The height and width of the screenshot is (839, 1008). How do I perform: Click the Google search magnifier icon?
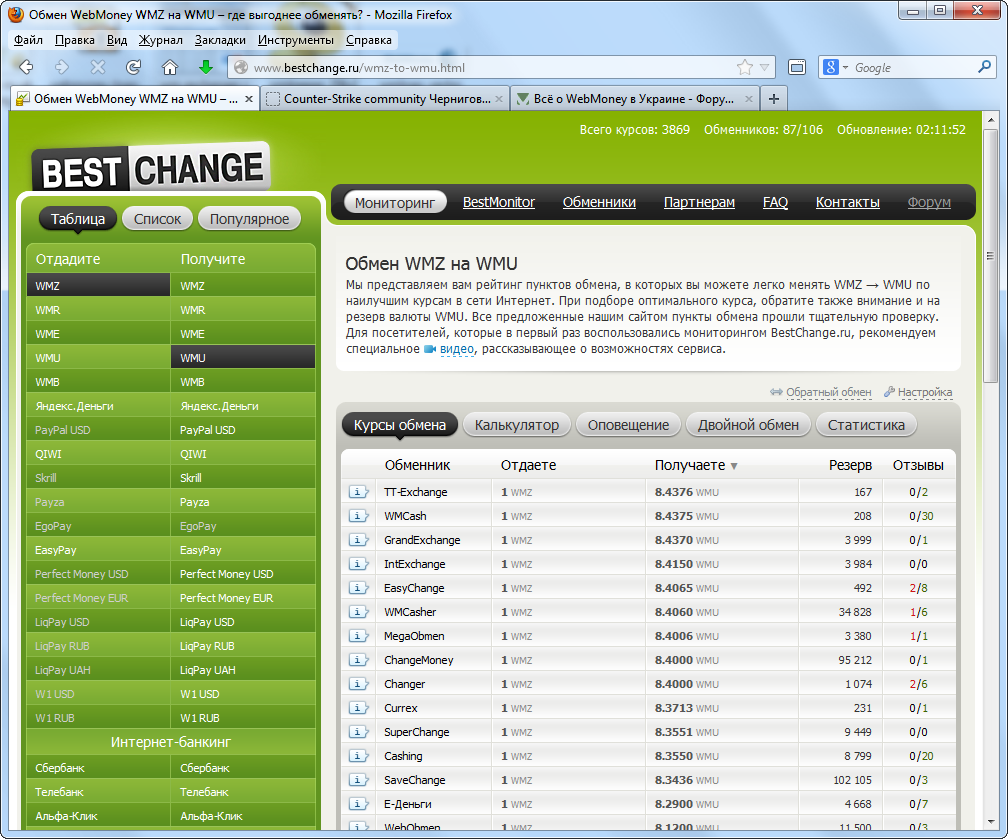click(984, 67)
